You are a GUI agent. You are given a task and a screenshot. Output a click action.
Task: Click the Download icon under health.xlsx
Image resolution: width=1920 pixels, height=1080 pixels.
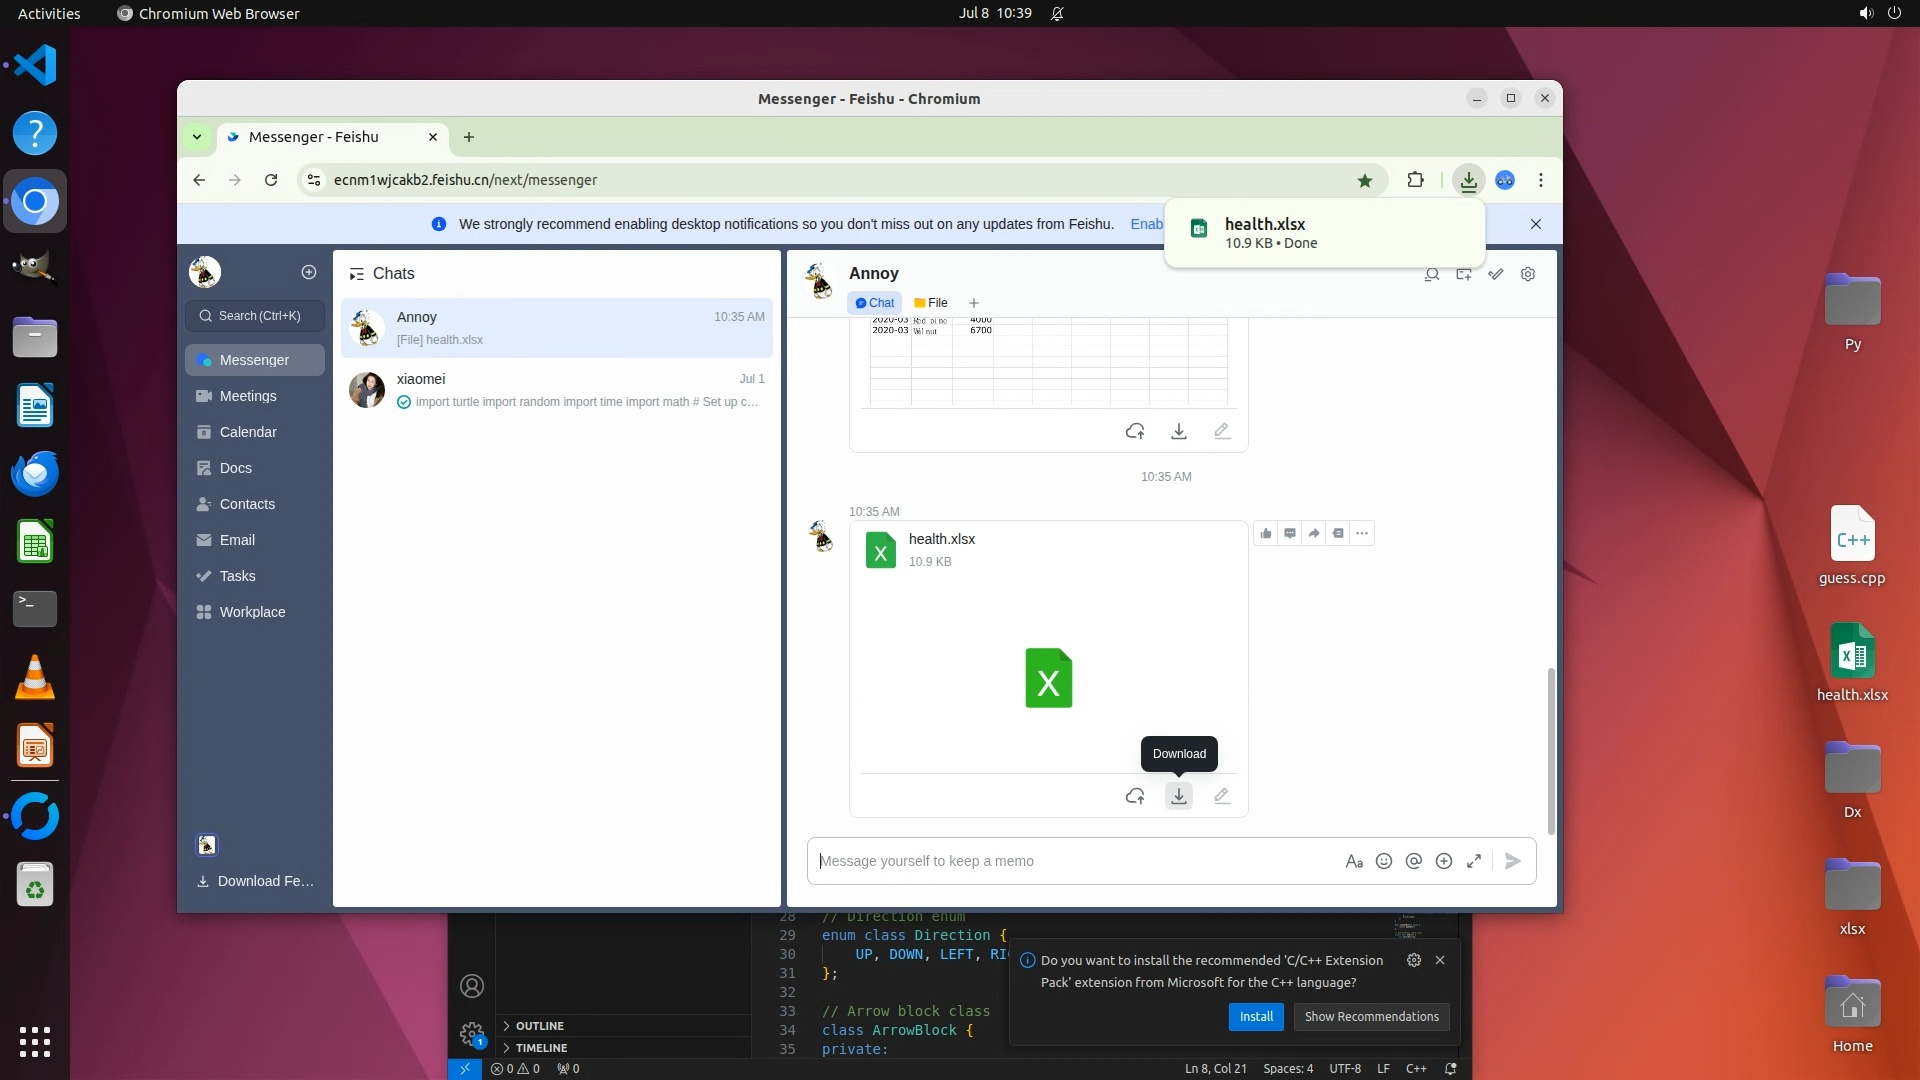coord(1179,796)
